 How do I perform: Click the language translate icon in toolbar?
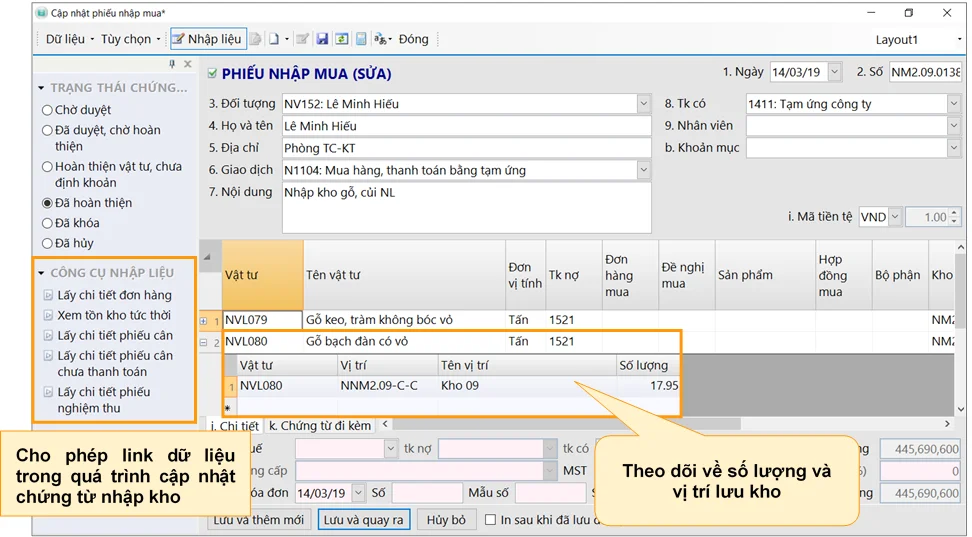[381, 39]
